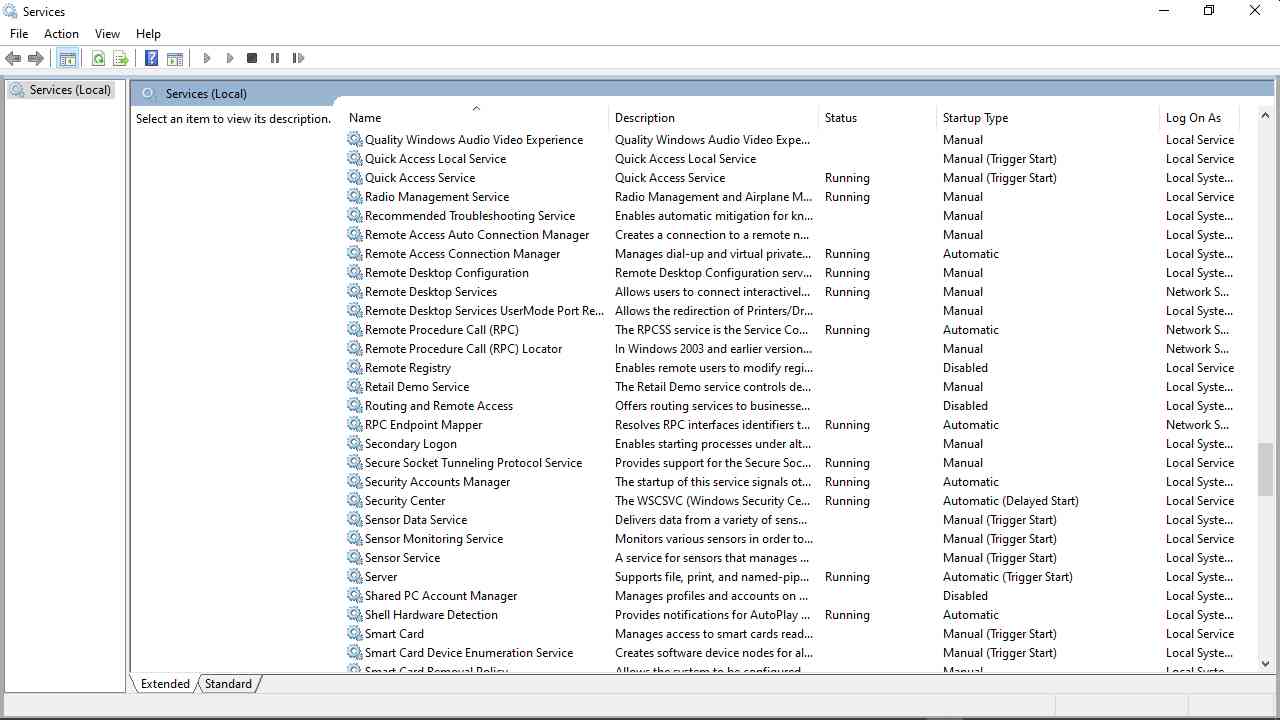Click the Restart Service toolbar icon
1280x720 pixels.
298,59
